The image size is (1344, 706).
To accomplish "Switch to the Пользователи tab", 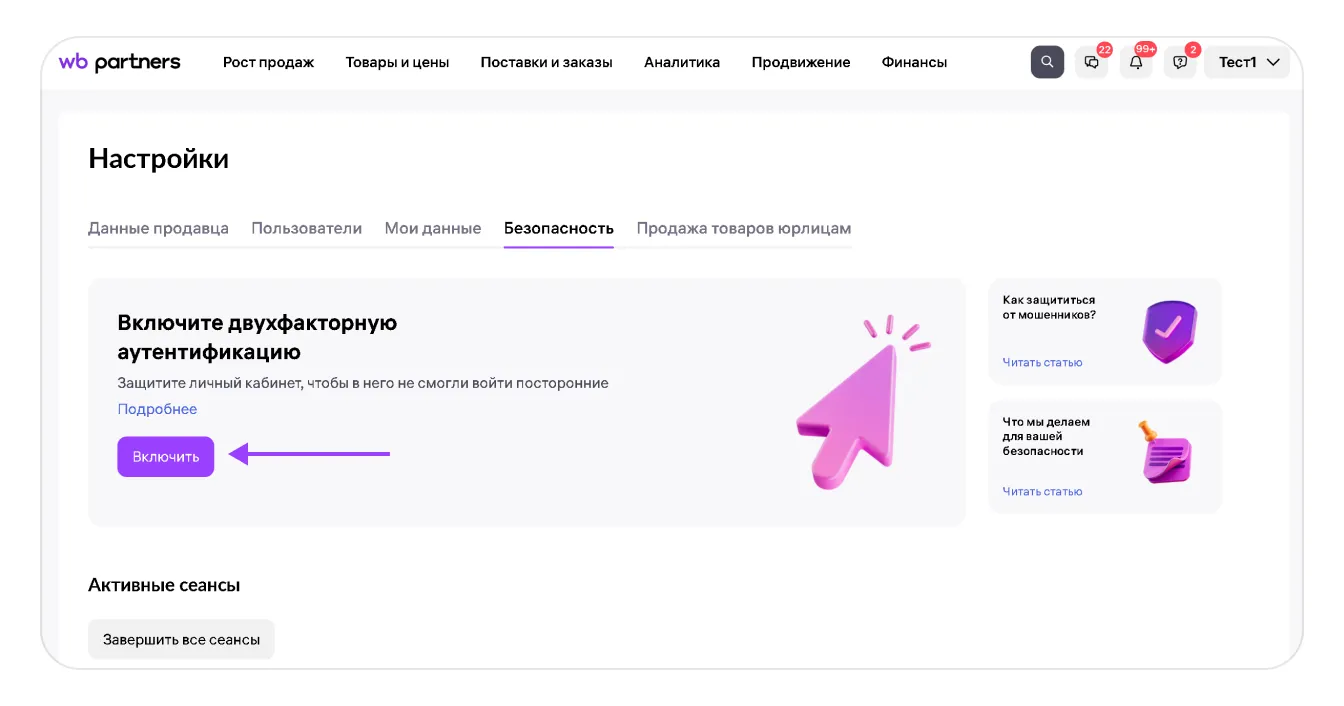I will (306, 228).
